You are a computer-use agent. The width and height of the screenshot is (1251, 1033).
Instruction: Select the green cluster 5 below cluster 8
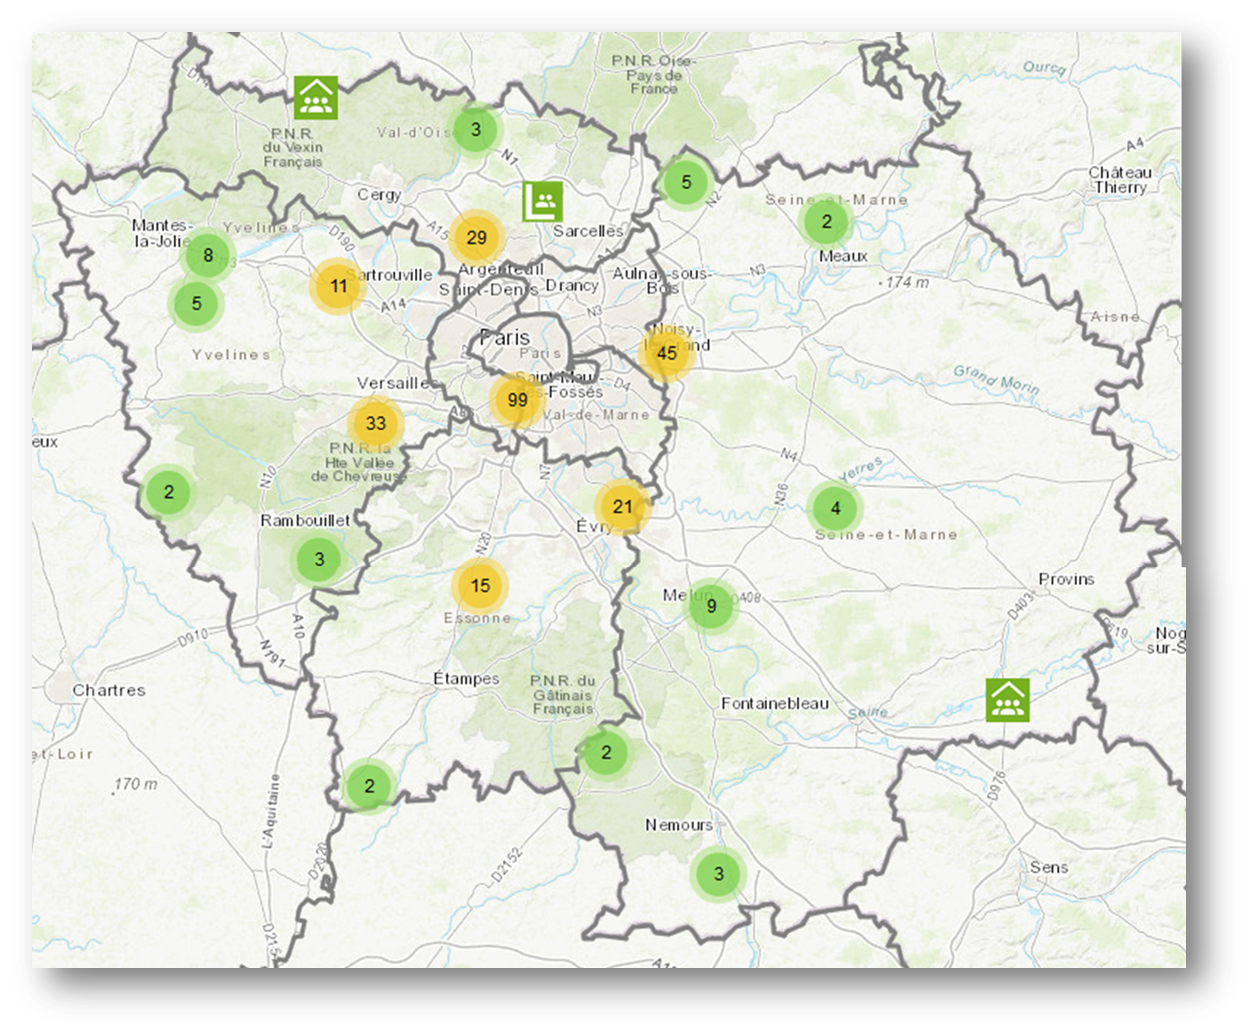[x=196, y=303]
